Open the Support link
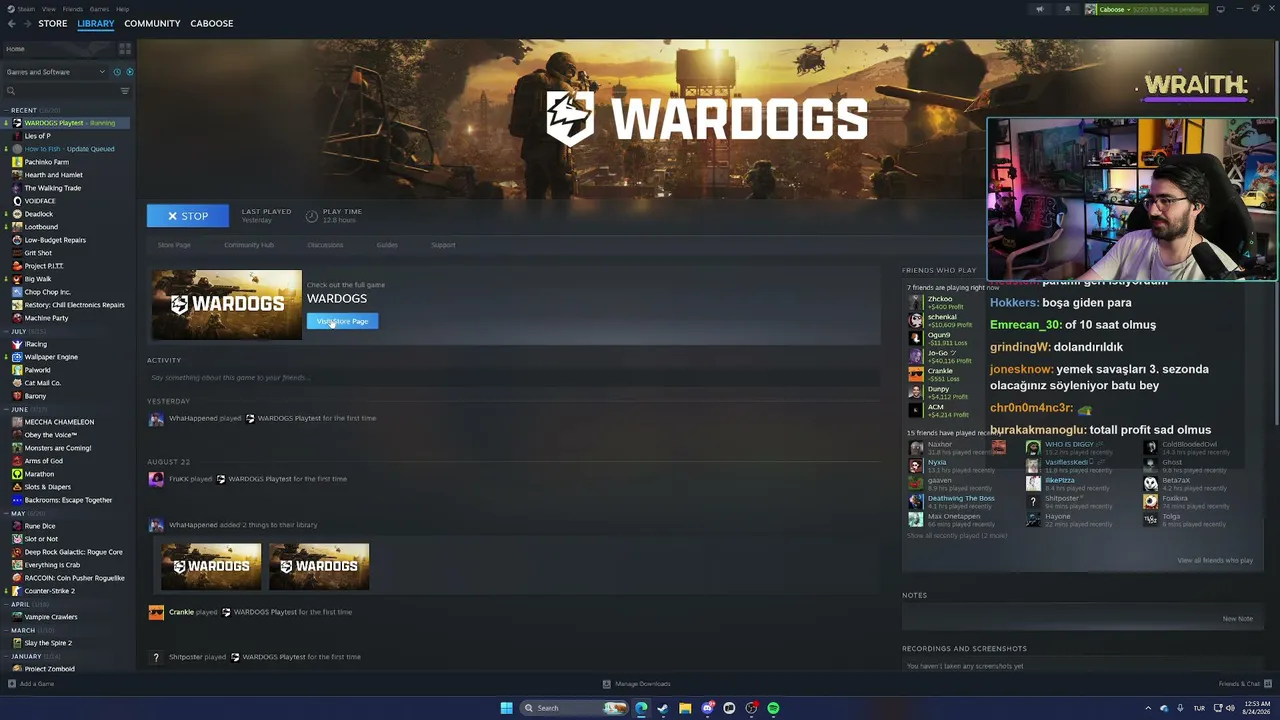This screenshot has width=1280, height=720. [443, 245]
